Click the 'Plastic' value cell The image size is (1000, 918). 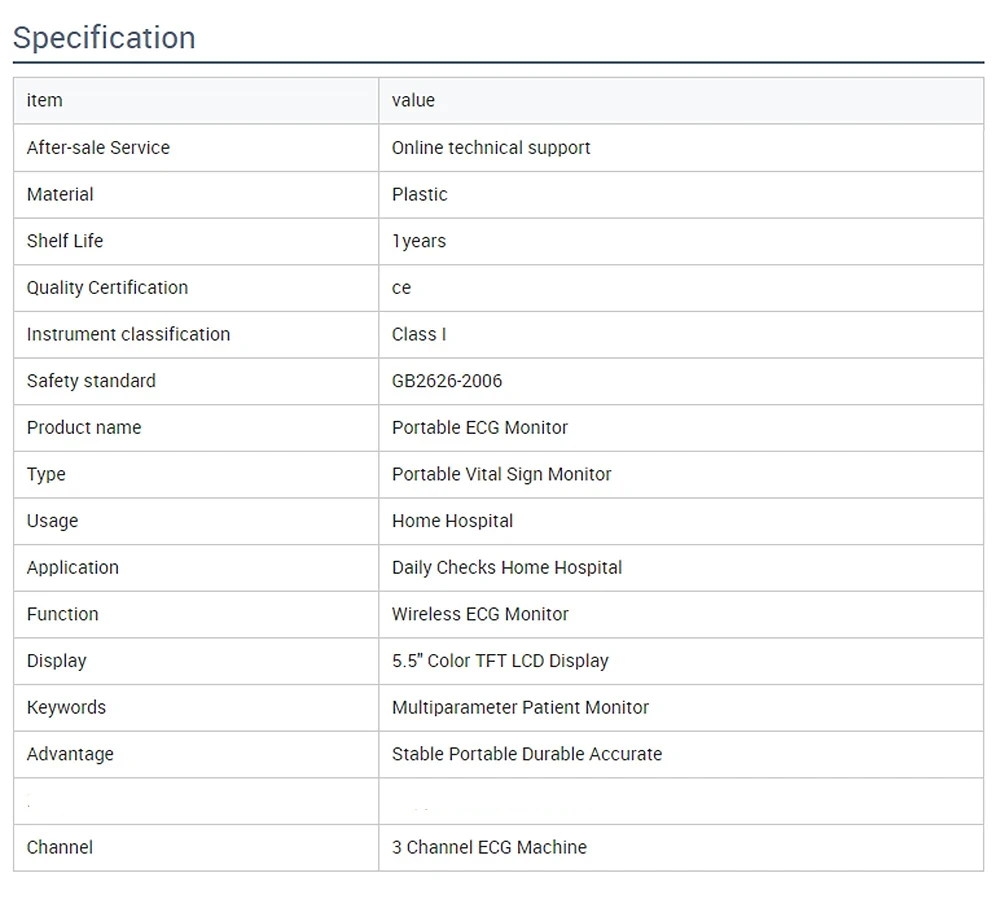click(420, 194)
